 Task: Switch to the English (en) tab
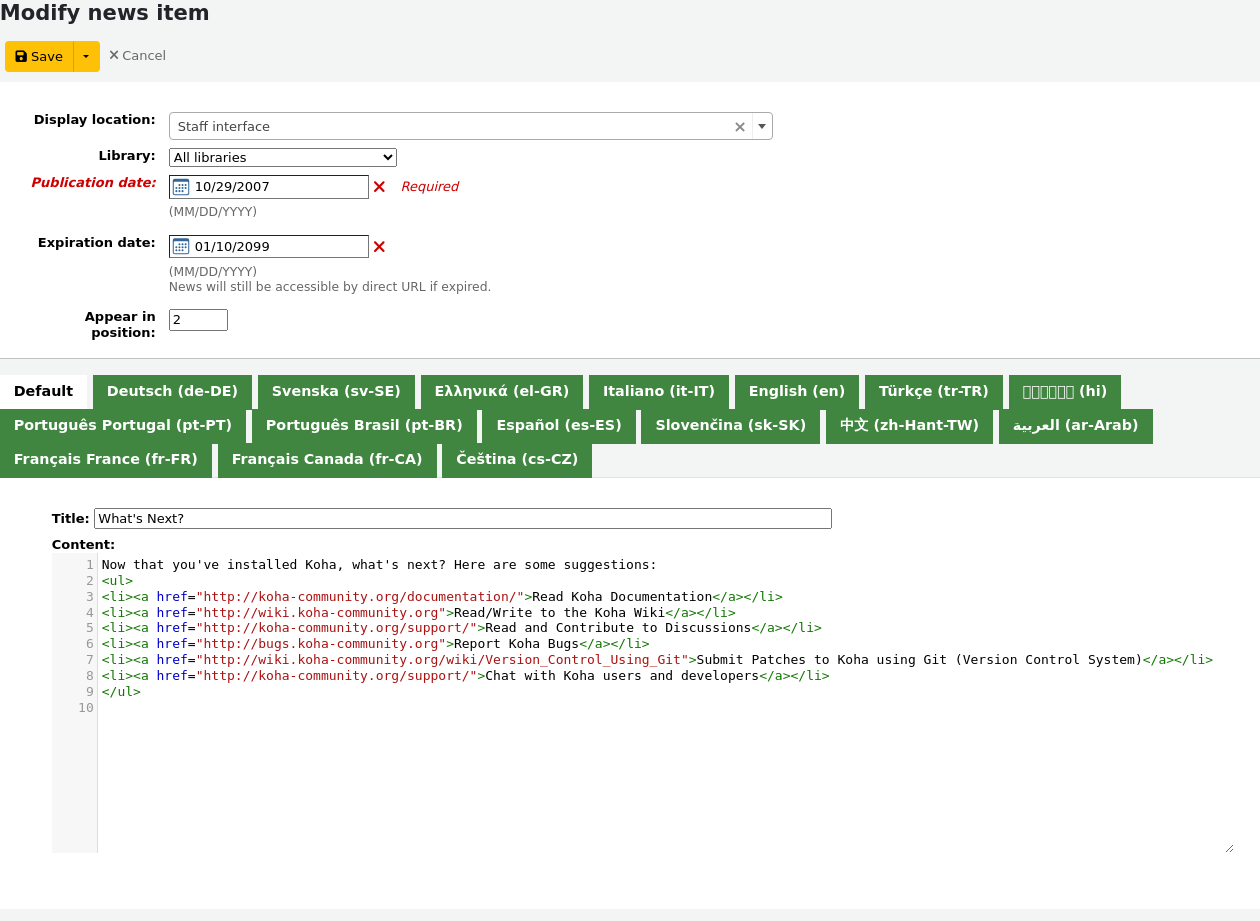pyautogui.click(x=796, y=391)
